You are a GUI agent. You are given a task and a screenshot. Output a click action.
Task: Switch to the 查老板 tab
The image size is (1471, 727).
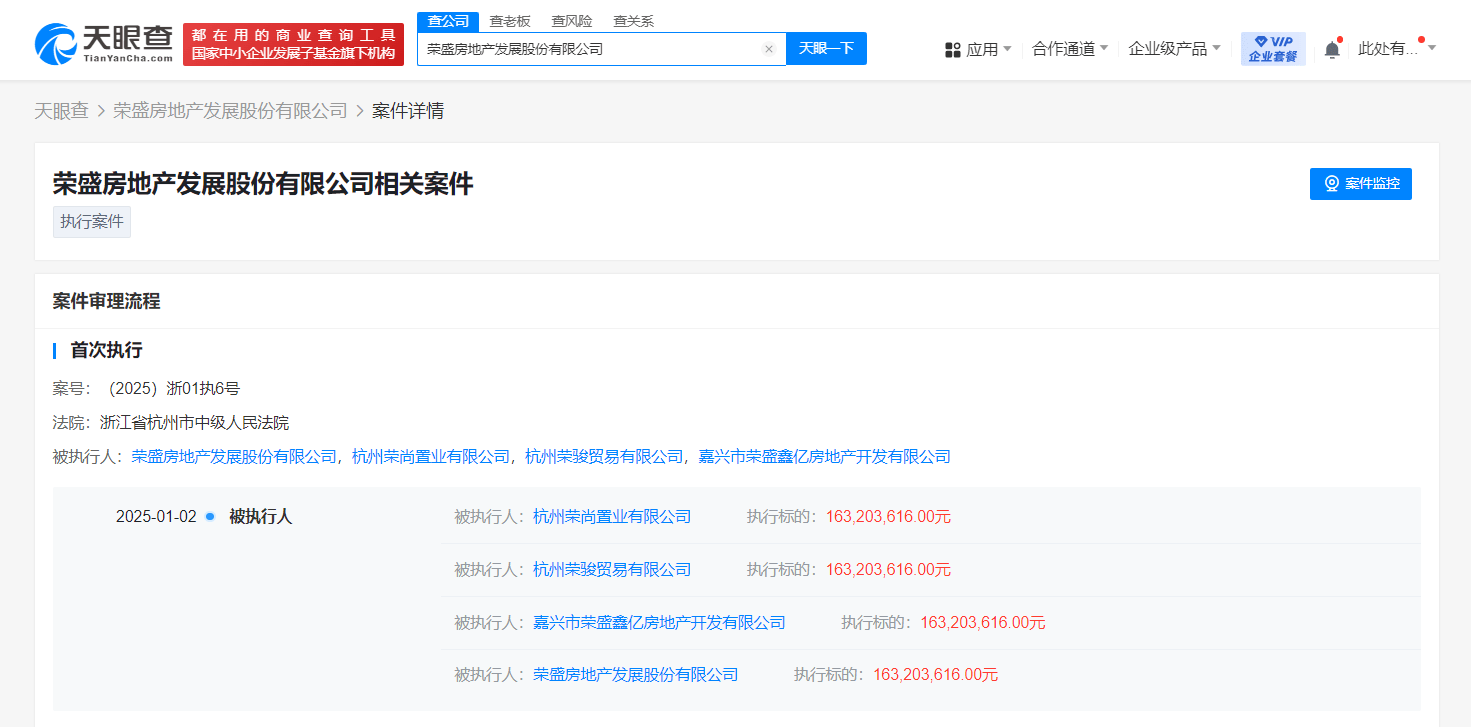click(509, 21)
